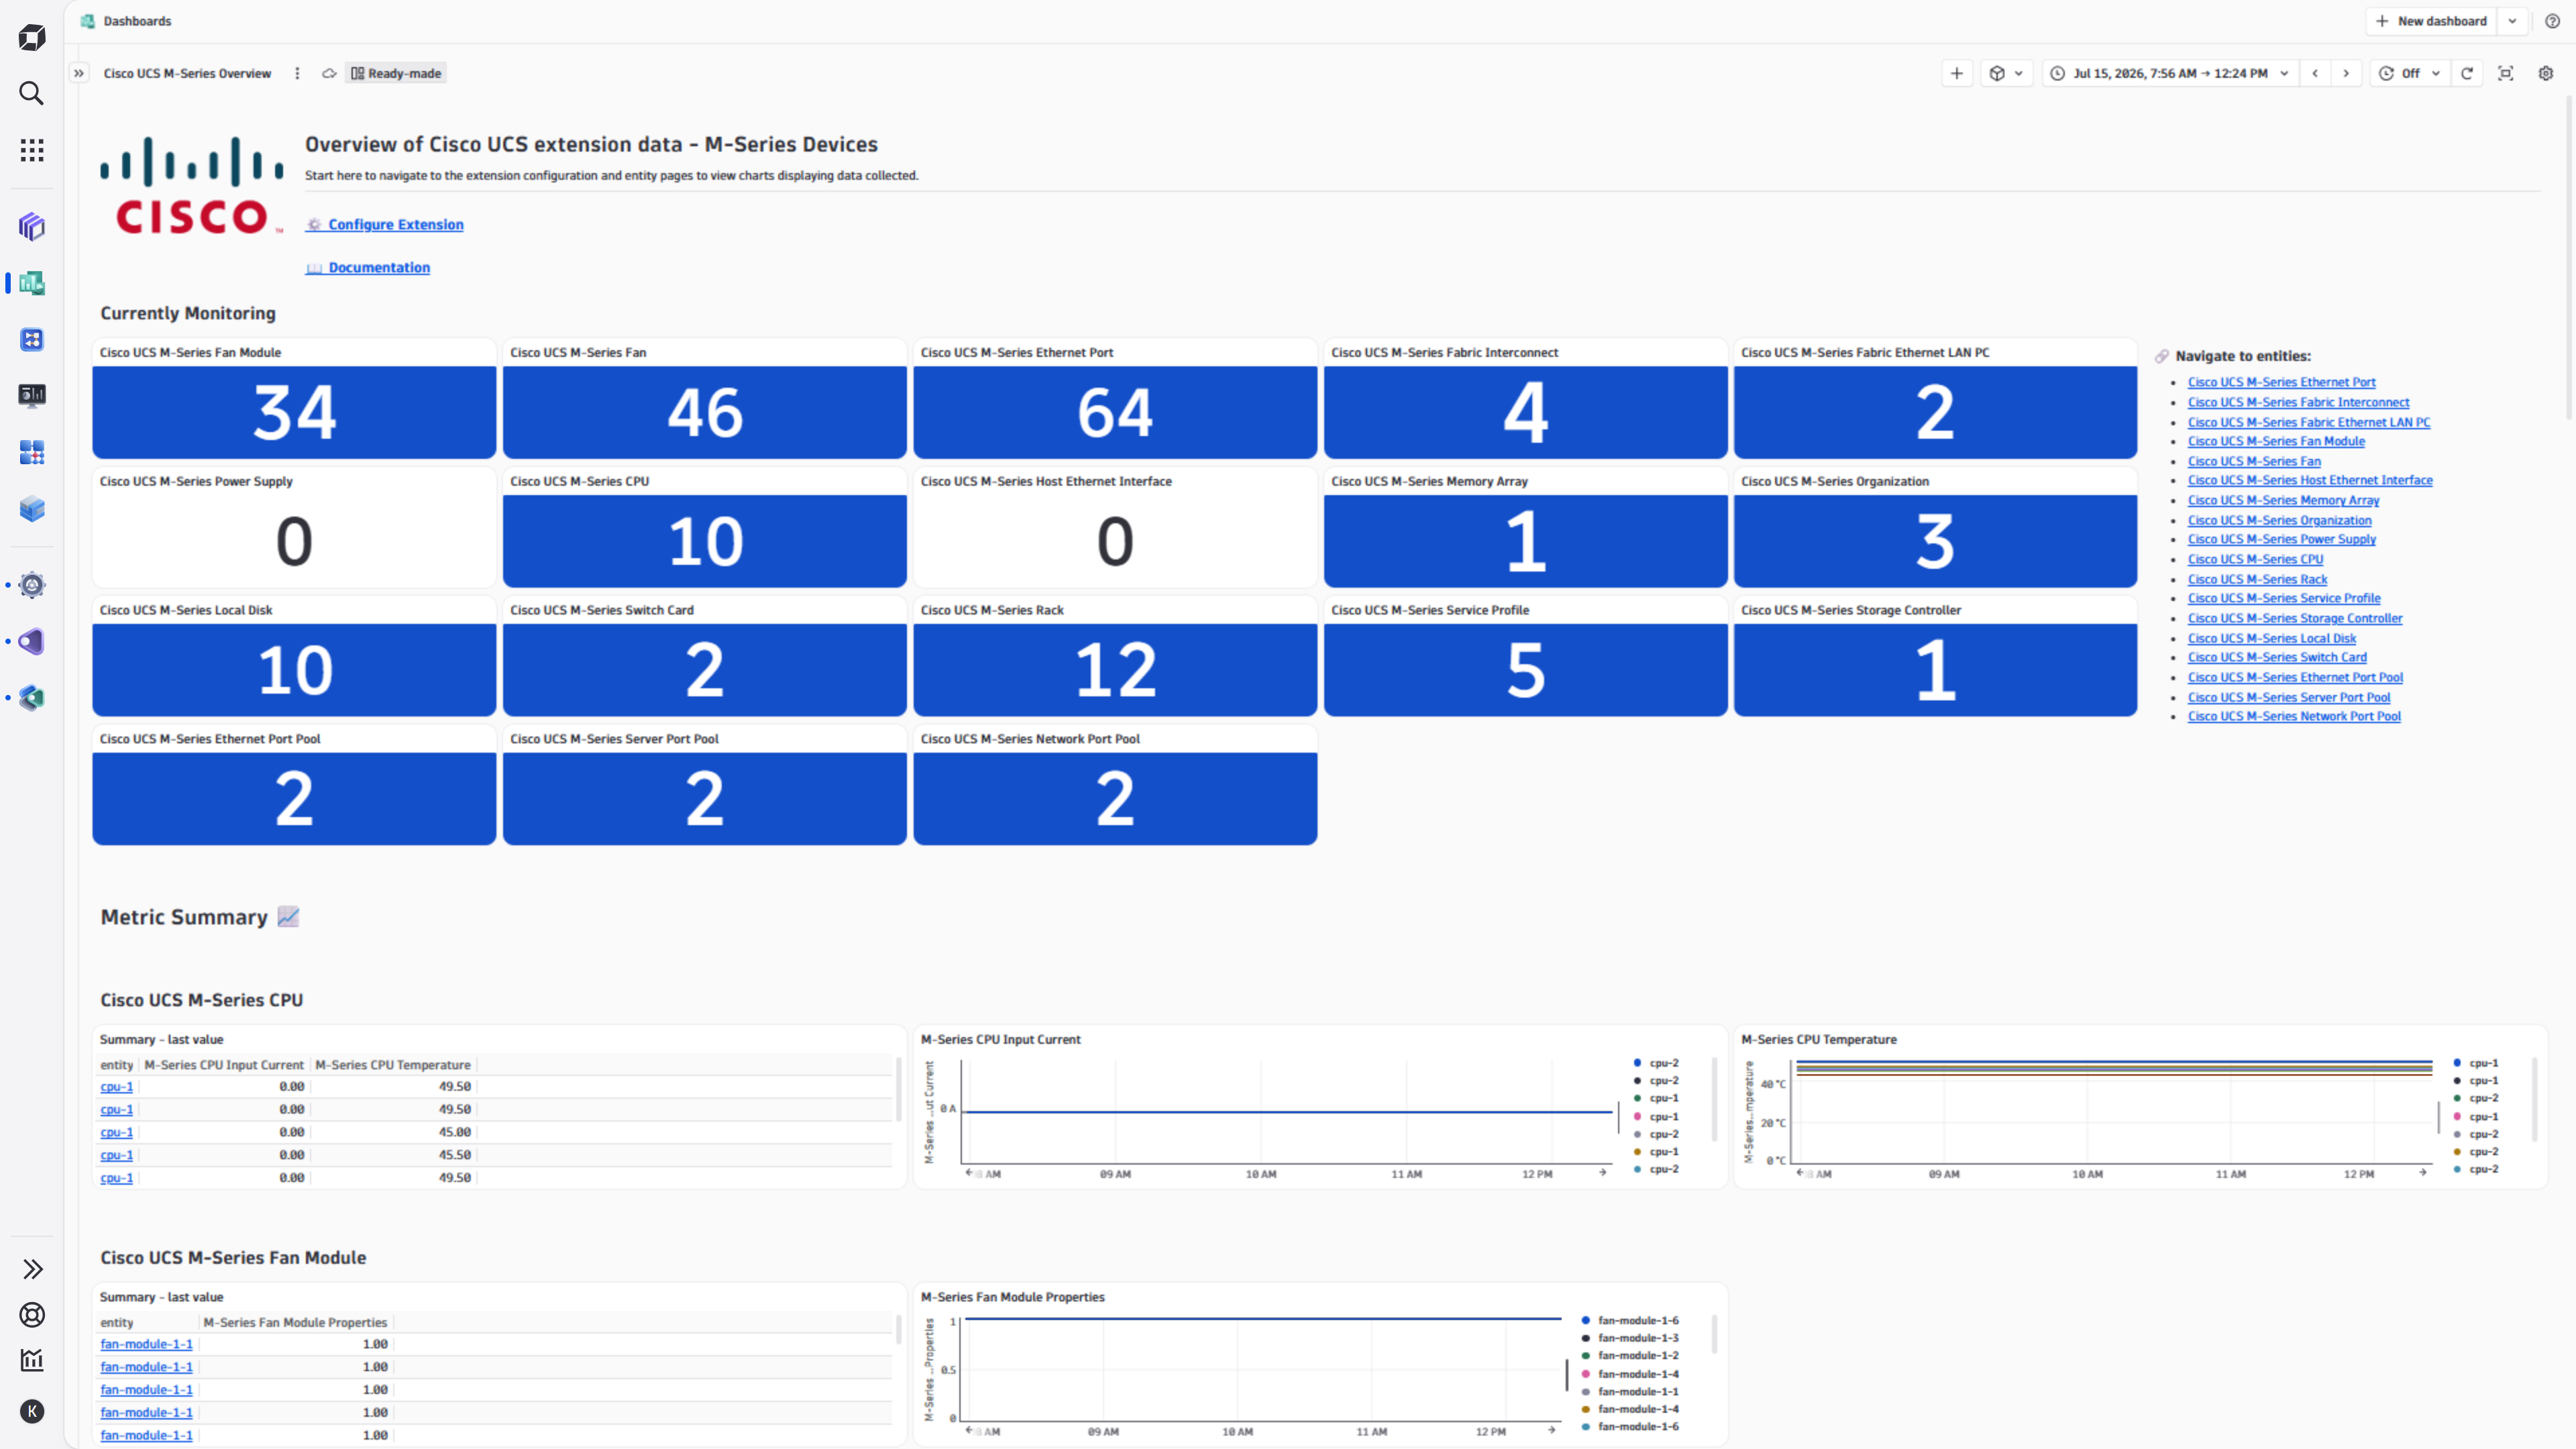The image size is (2576, 1449).
Task: Open the support lifebuoy icon in the sidebar
Action: point(32,1315)
